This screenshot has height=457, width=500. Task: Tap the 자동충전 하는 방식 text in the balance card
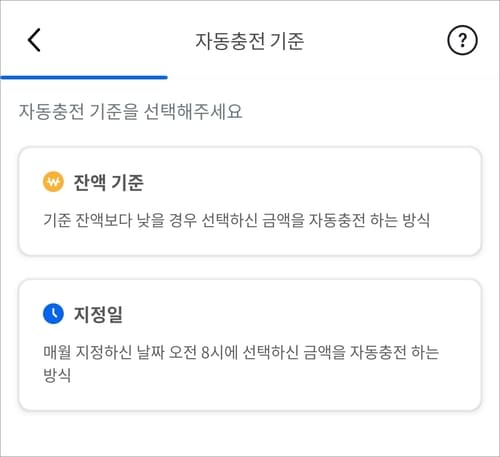pos(369,220)
